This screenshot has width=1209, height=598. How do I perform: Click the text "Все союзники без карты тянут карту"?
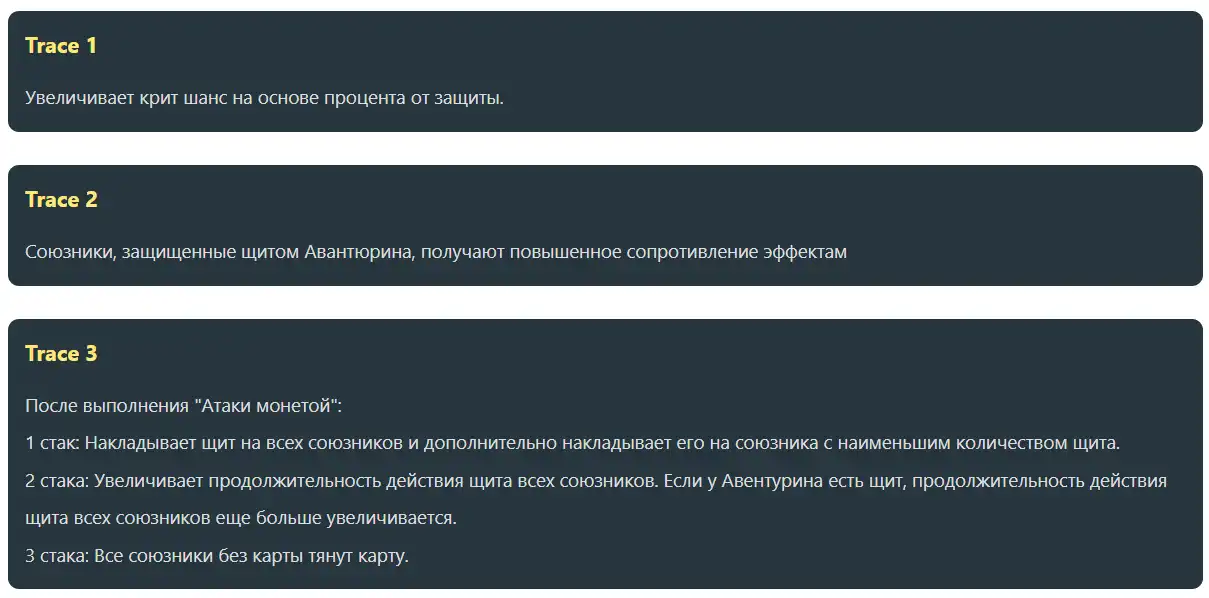[250, 556]
